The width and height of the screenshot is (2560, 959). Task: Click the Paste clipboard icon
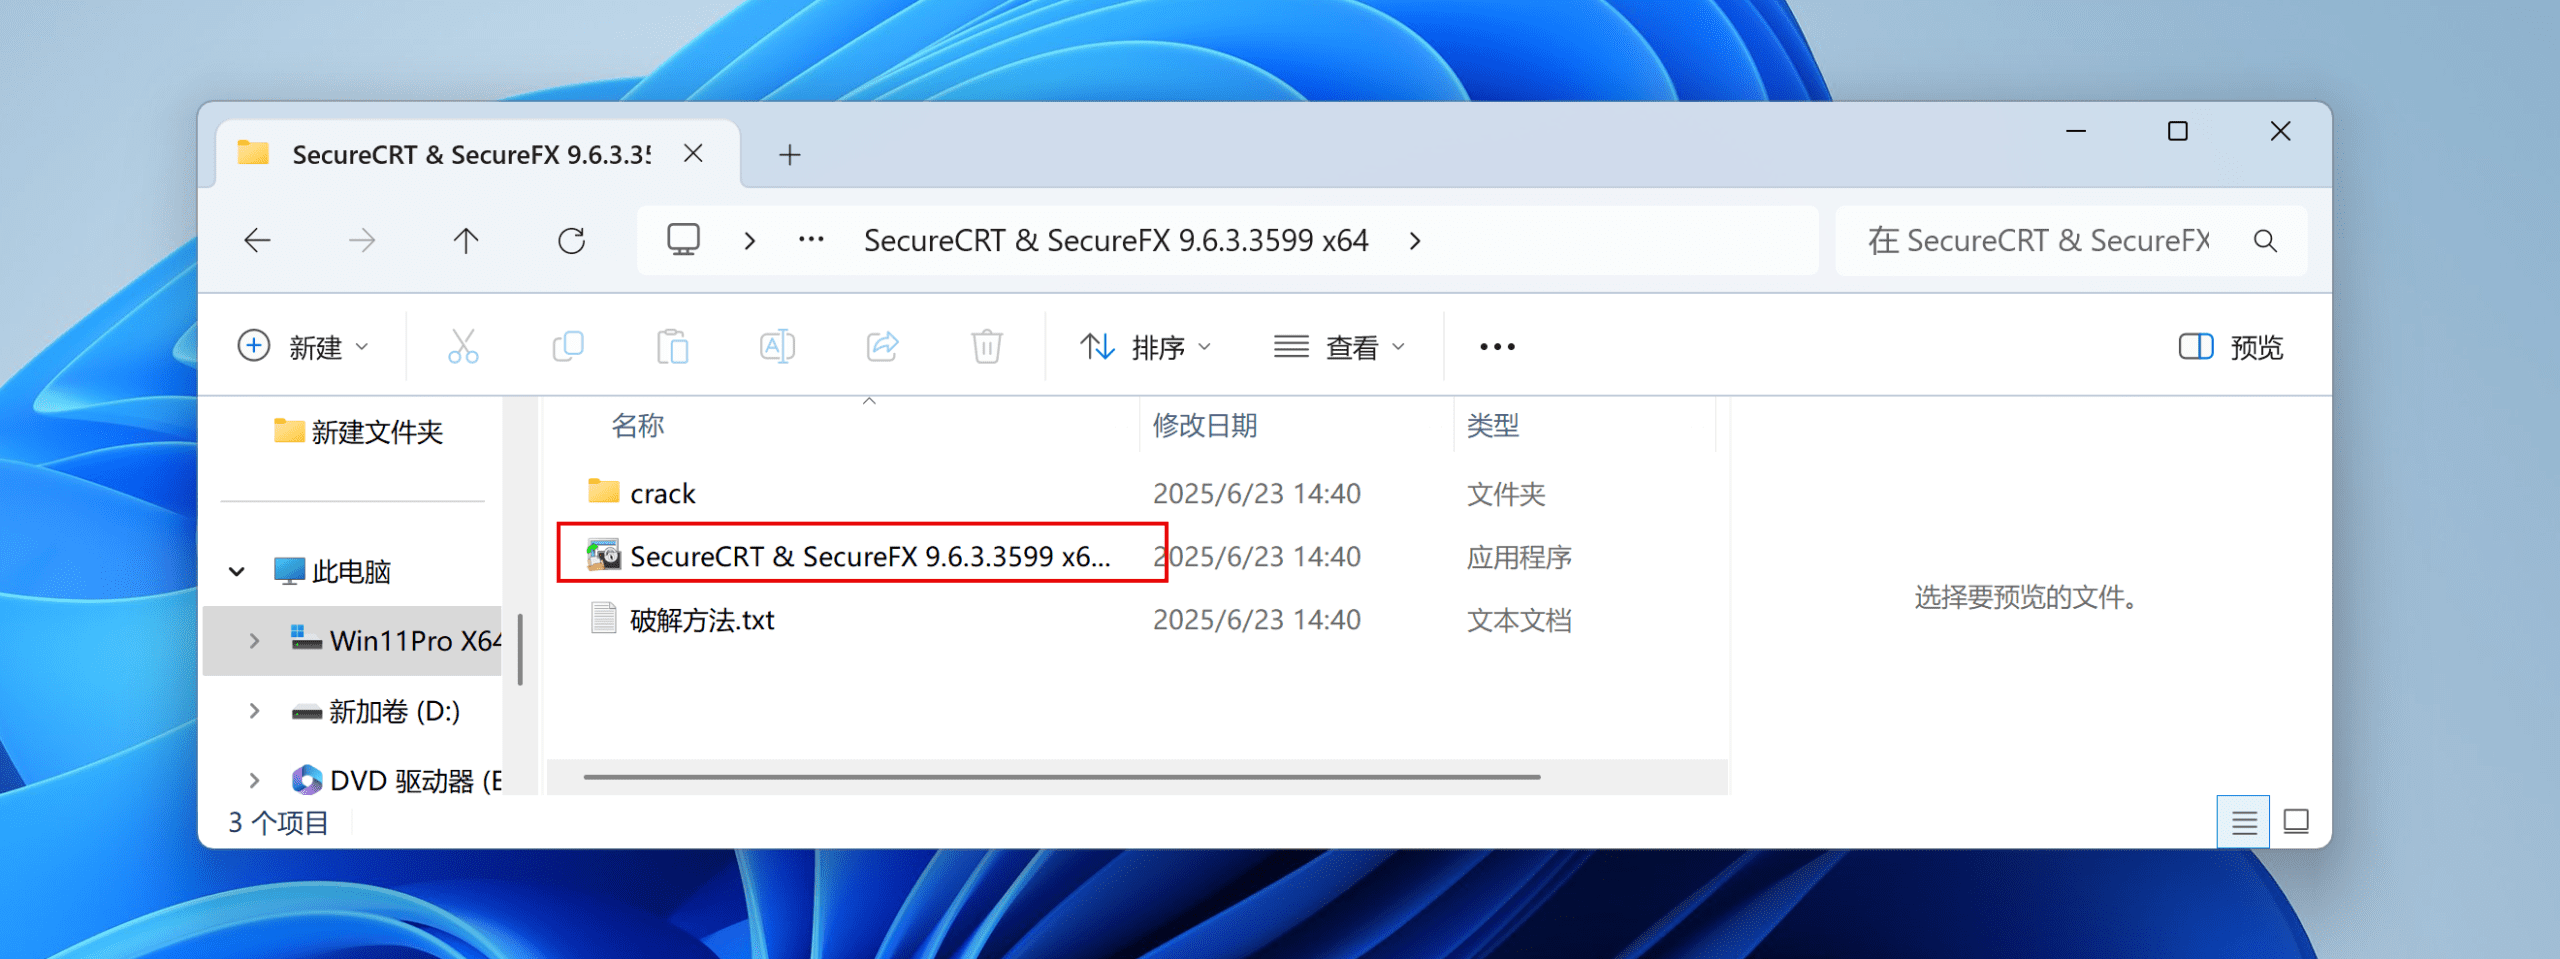pos(672,347)
